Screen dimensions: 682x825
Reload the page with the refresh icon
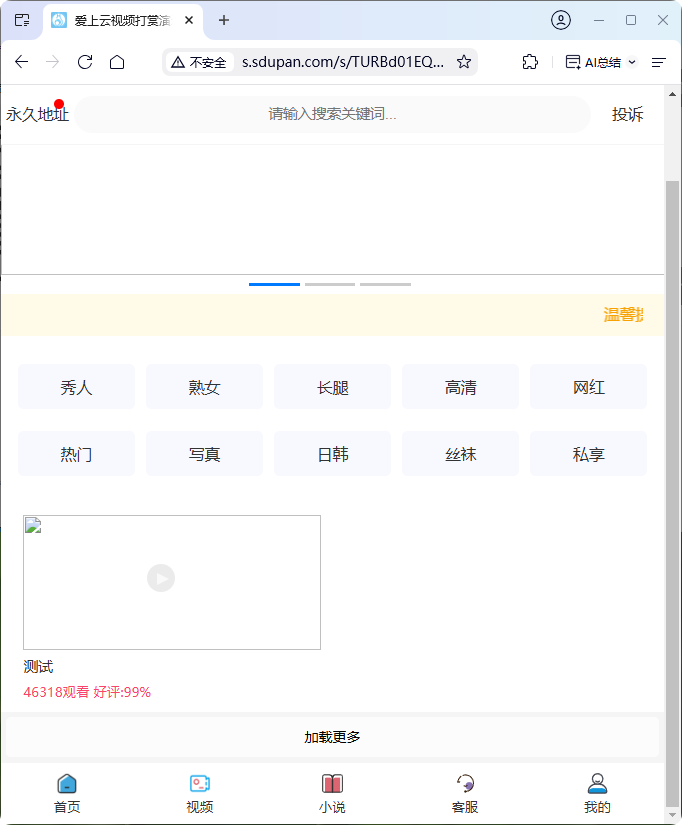point(85,62)
